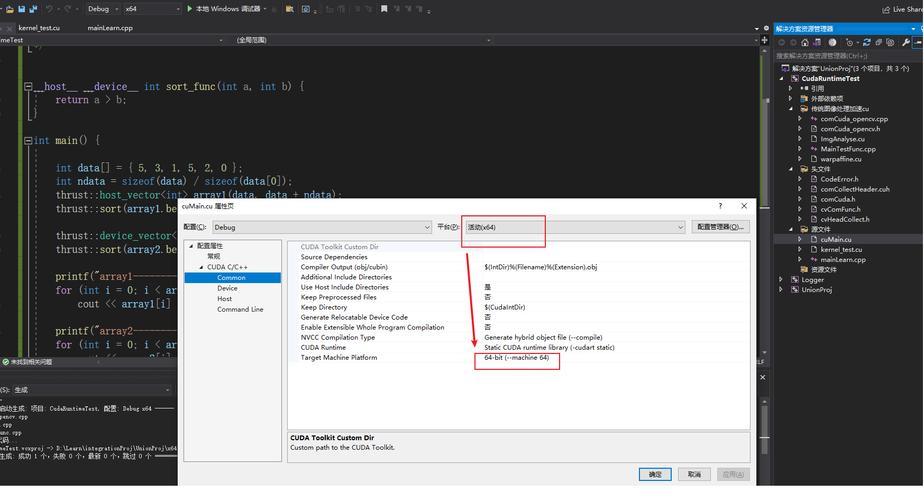Click the editor vertical scrollbar thumb
Viewport: 924px width, 500px height.
tap(765, 153)
